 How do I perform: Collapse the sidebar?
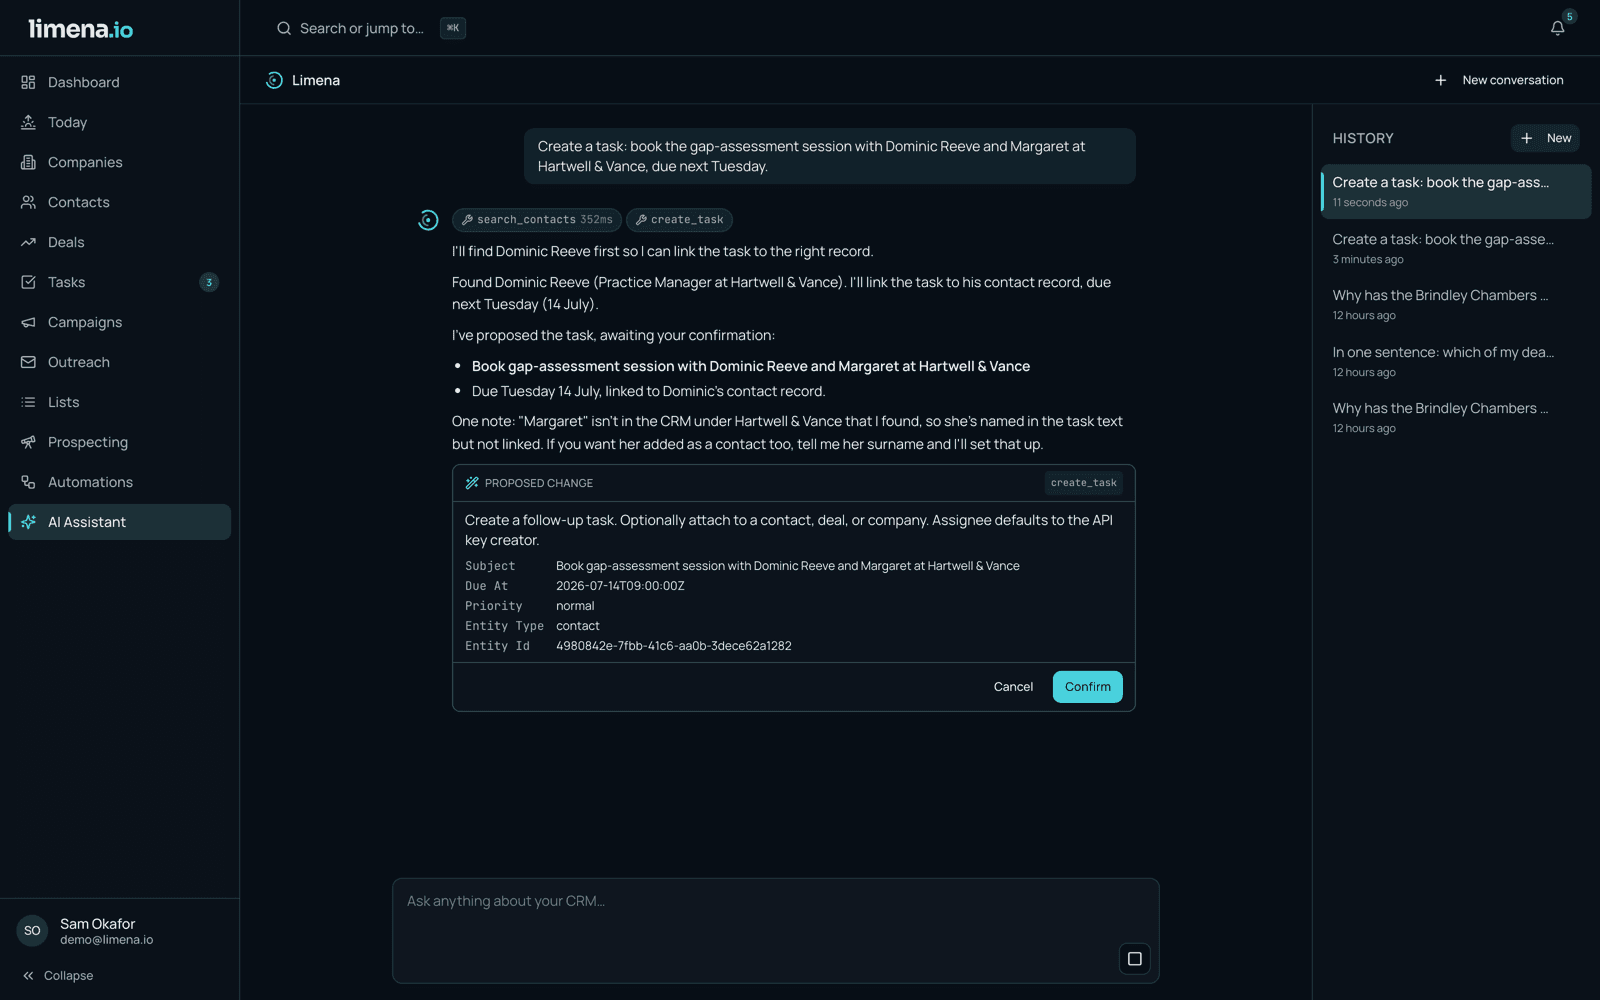[x=58, y=976]
